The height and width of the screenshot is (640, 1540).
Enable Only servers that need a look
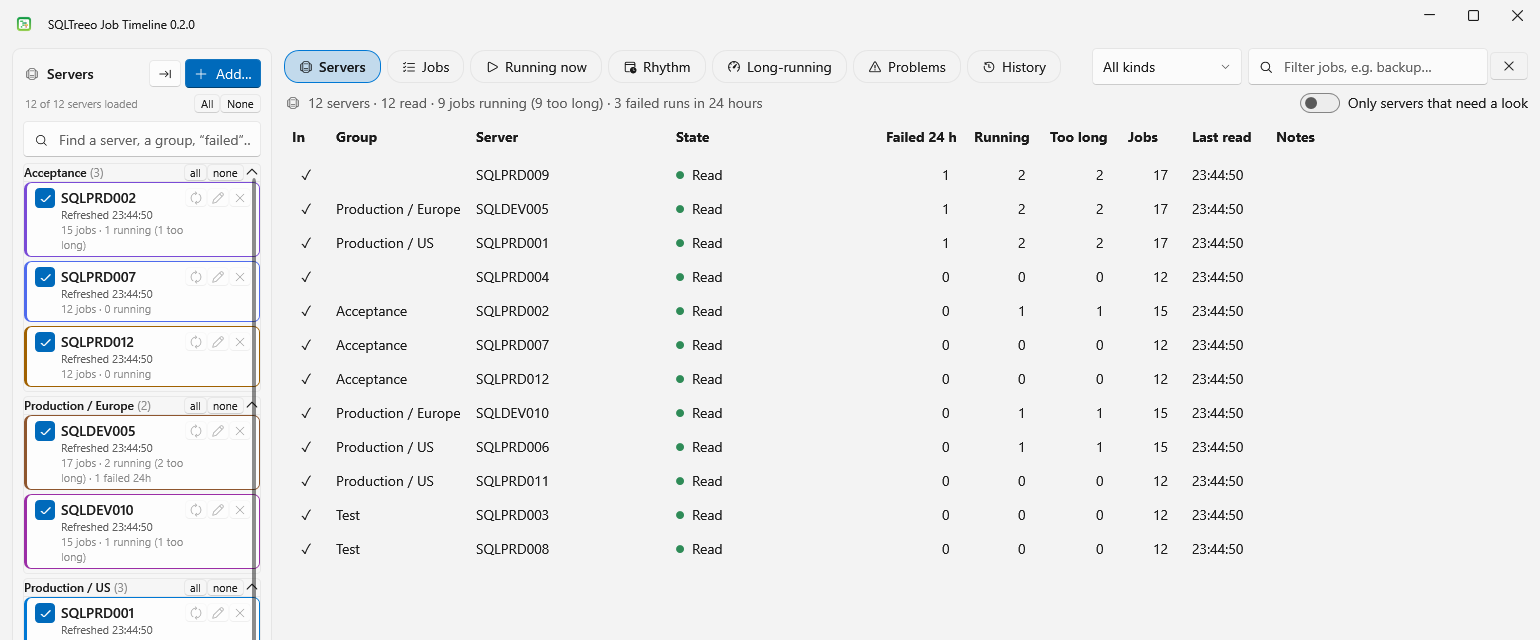click(x=1320, y=103)
